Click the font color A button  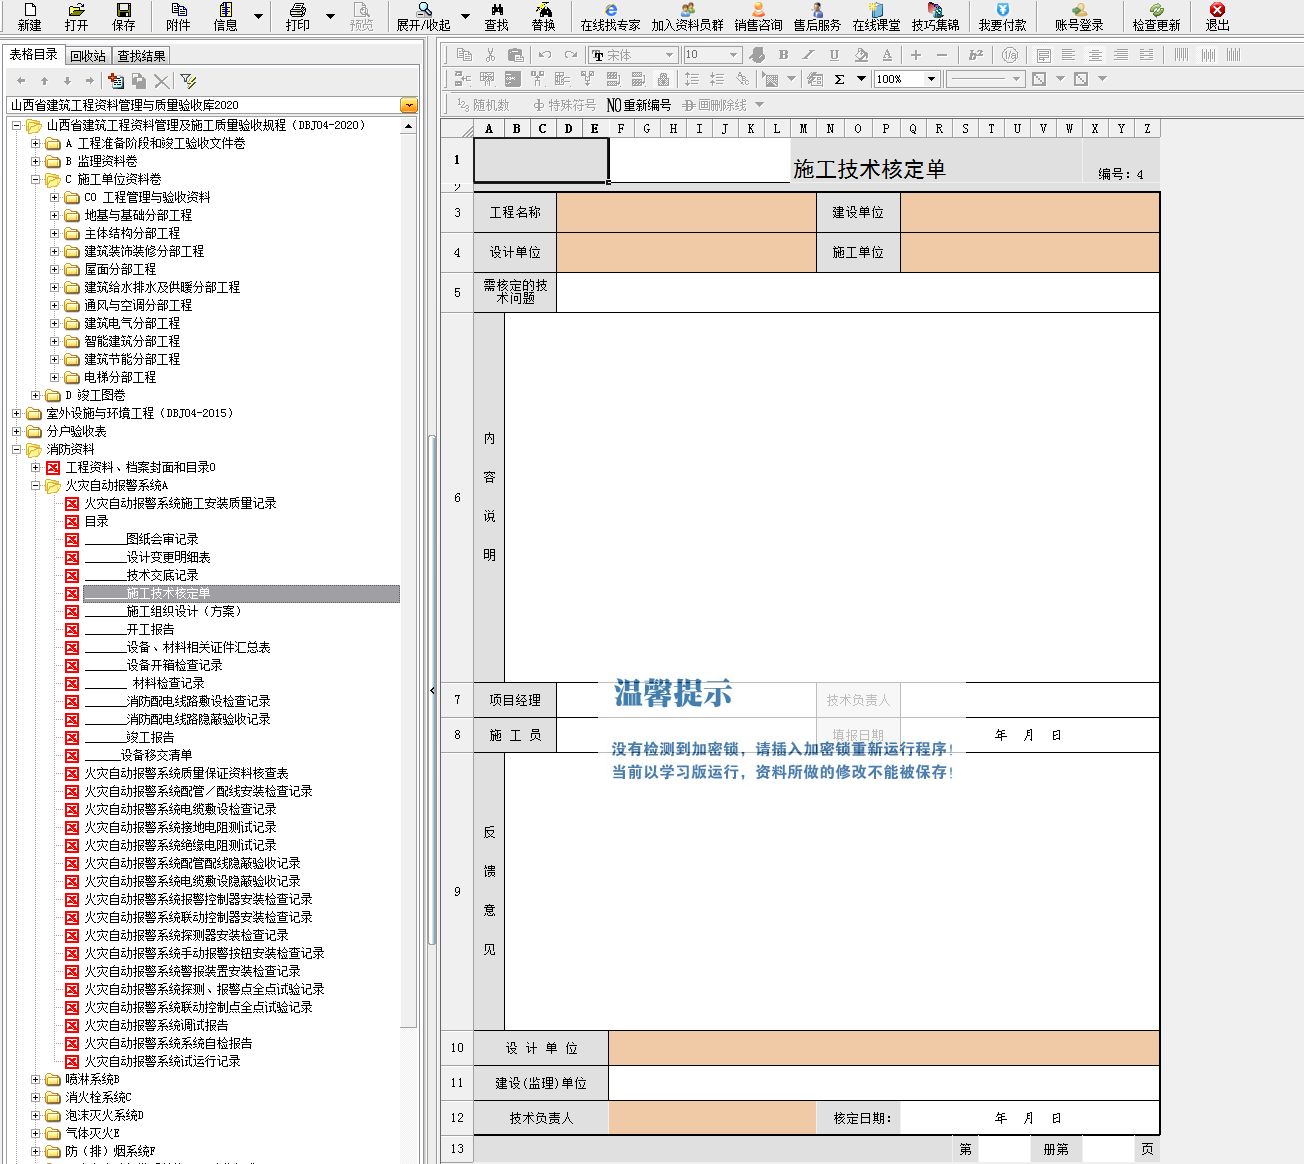[x=887, y=55]
